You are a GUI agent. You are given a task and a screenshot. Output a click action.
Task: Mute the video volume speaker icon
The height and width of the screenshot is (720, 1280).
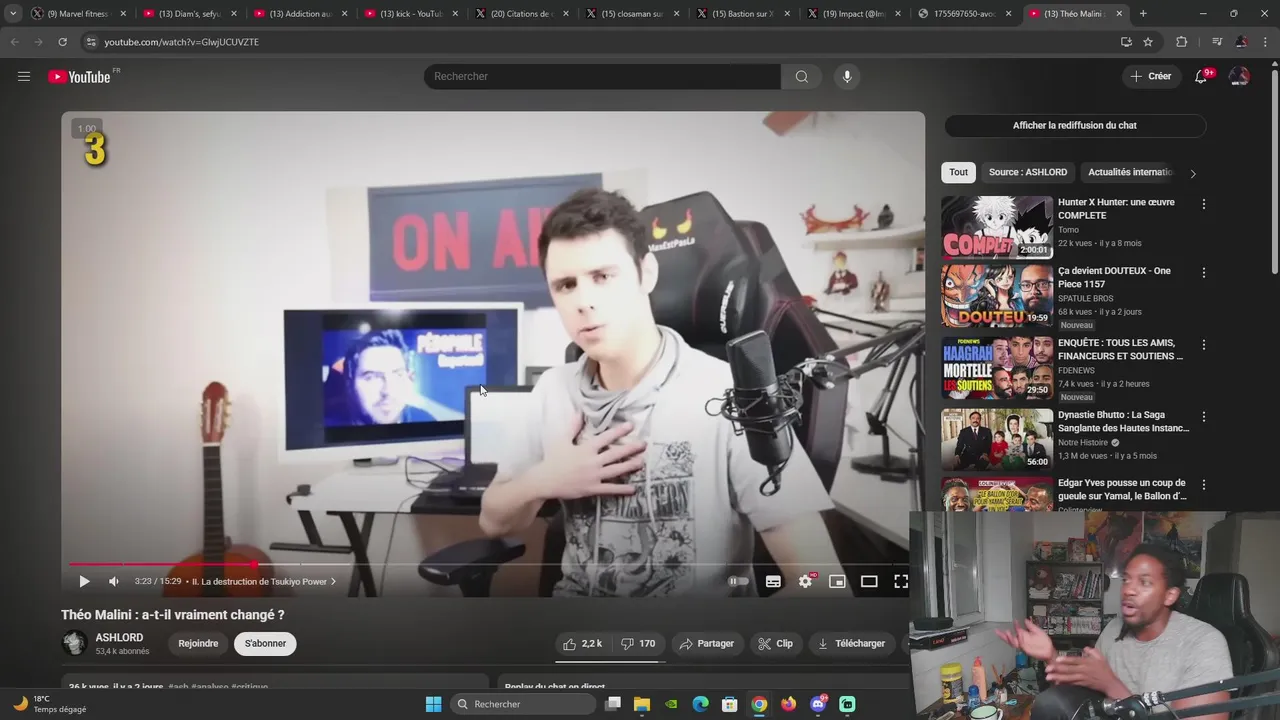click(114, 581)
